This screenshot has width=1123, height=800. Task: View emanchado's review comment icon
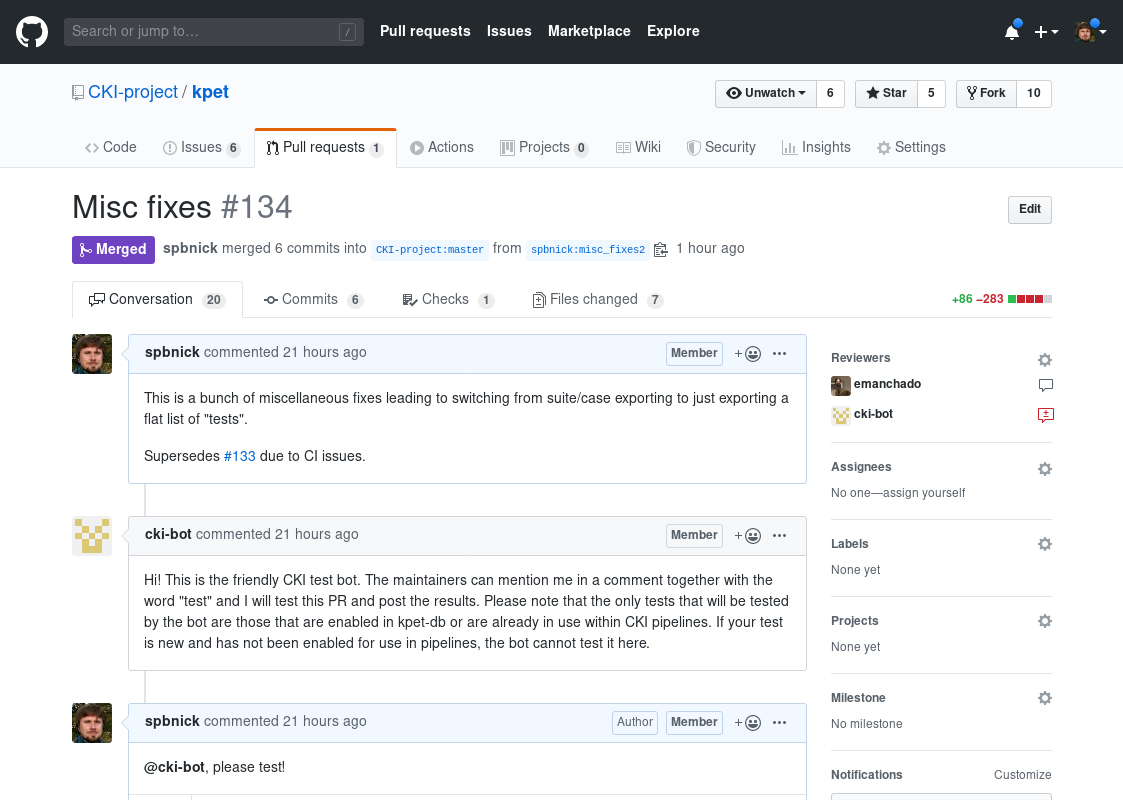pyautogui.click(x=1046, y=385)
